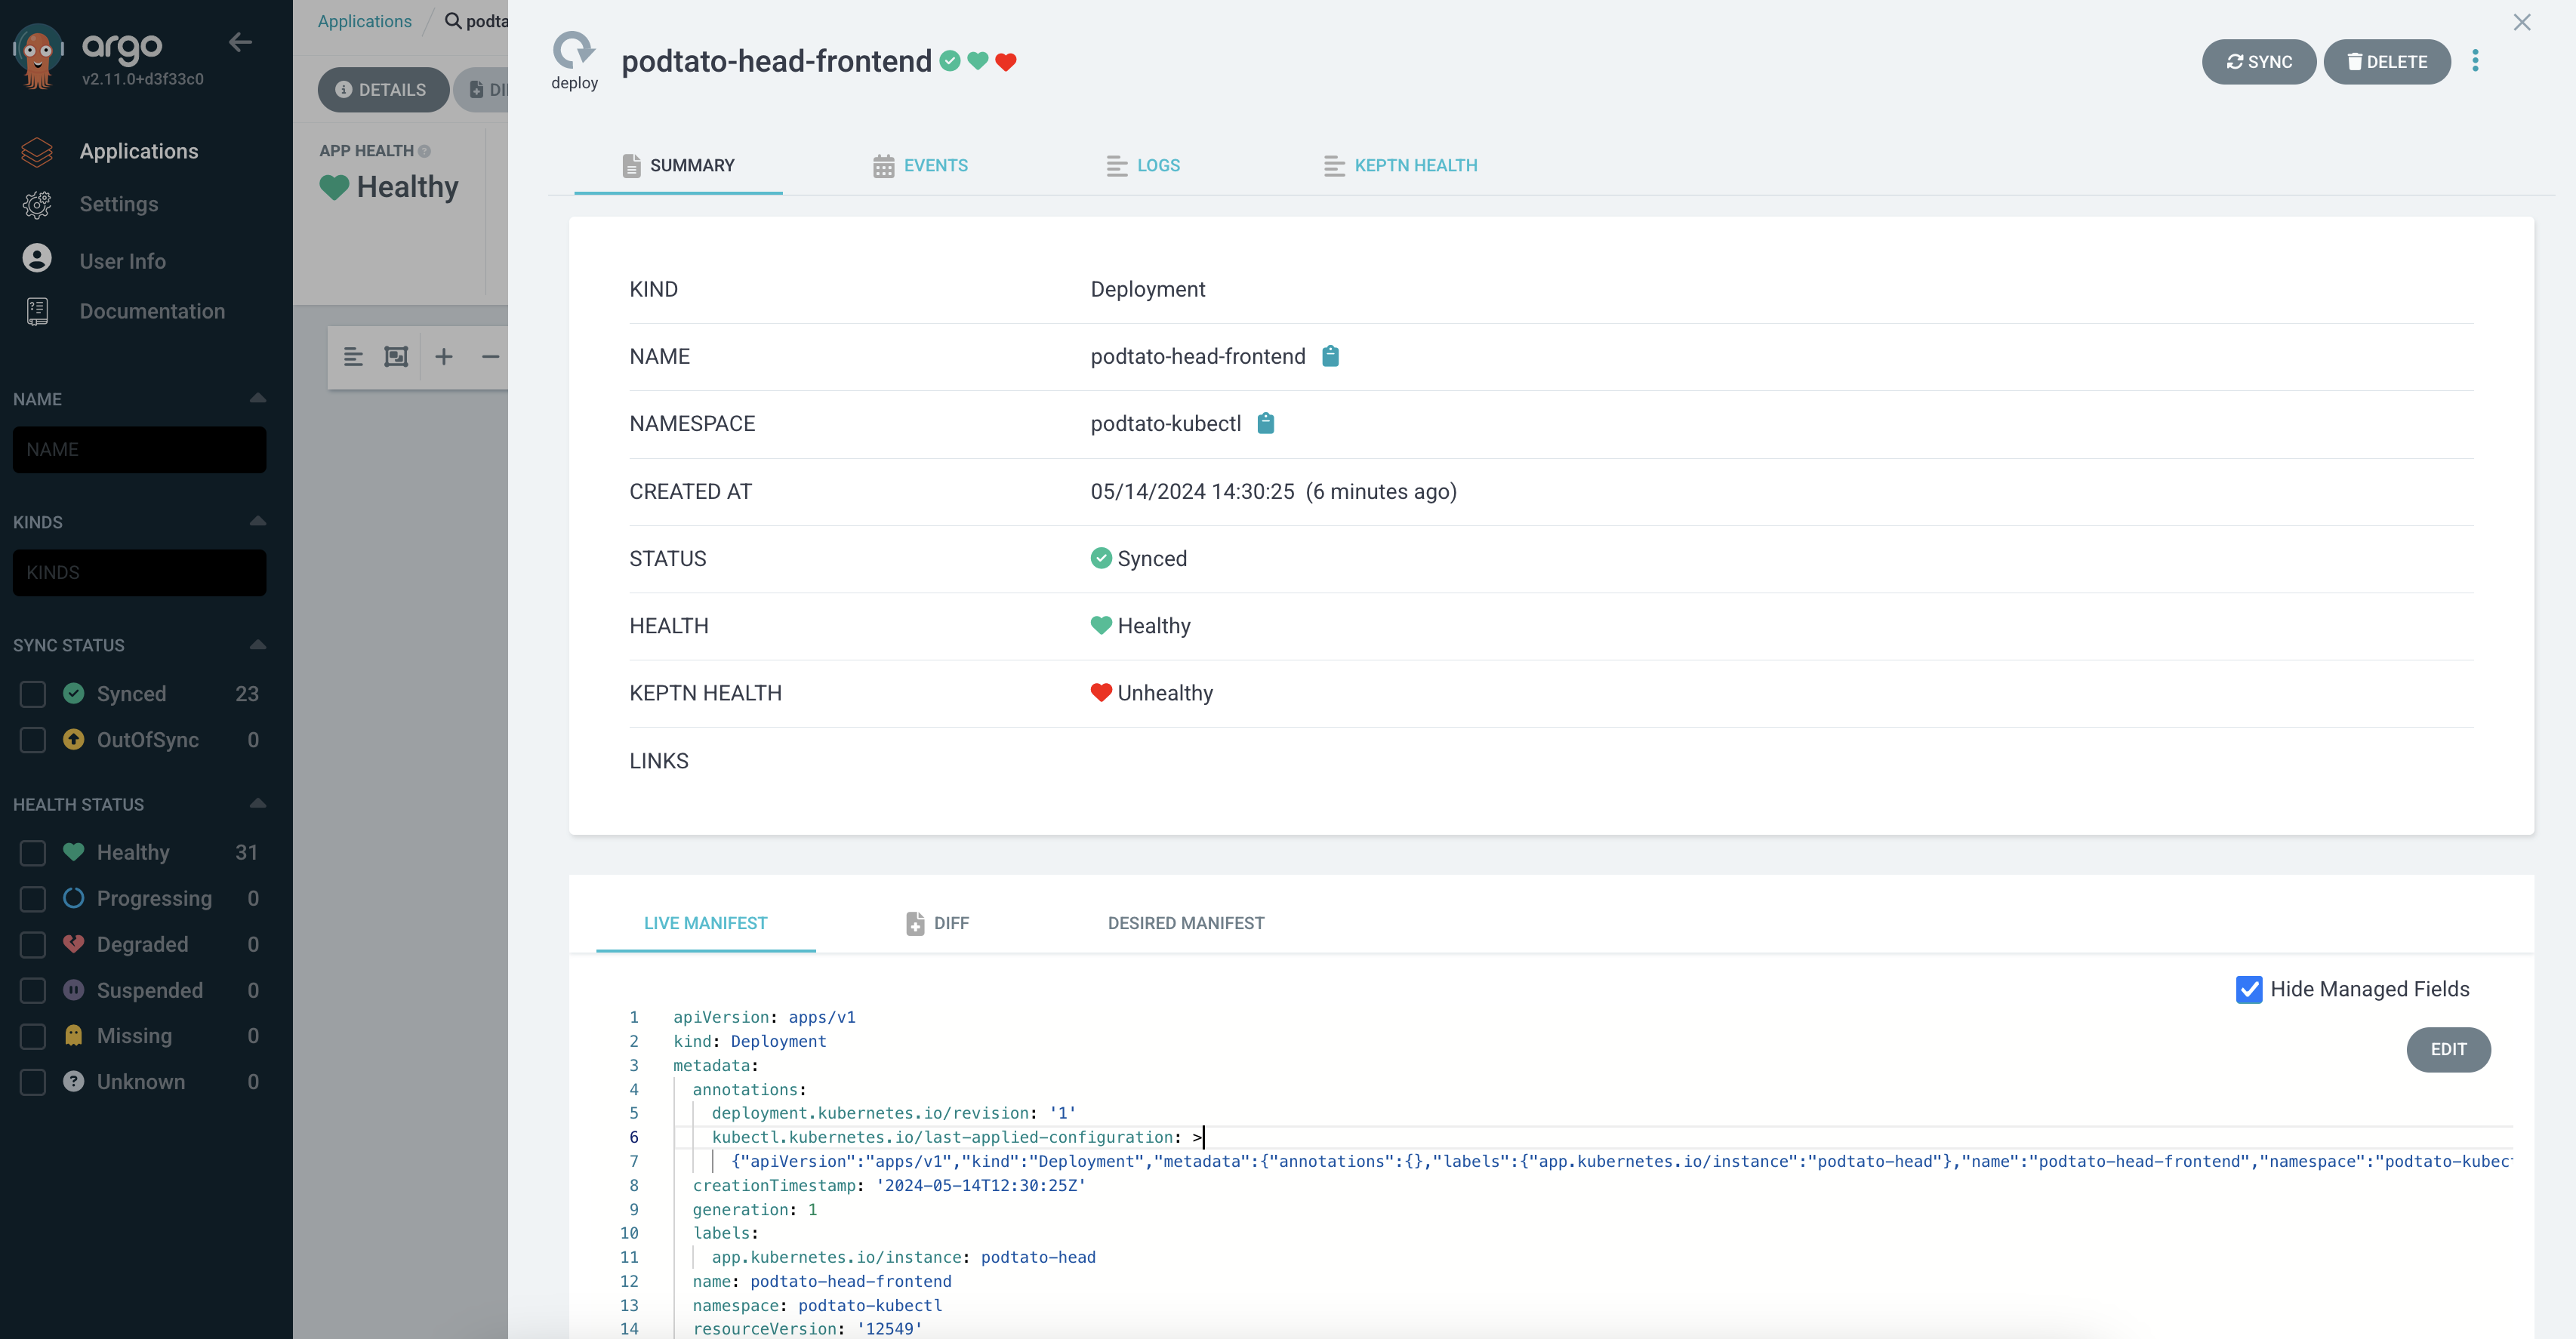Enable the Synced sync status filter
Screen dimensions: 2576x1339
pos(33,693)
